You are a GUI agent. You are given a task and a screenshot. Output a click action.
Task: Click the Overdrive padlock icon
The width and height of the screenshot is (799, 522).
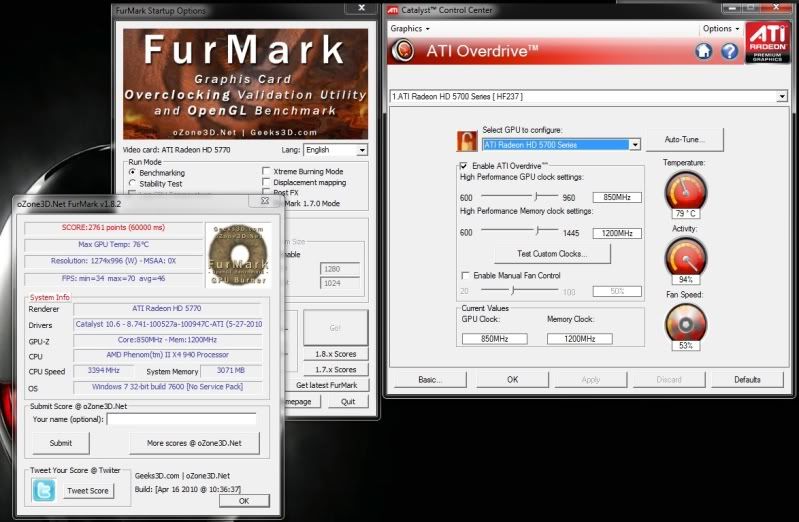467,141
